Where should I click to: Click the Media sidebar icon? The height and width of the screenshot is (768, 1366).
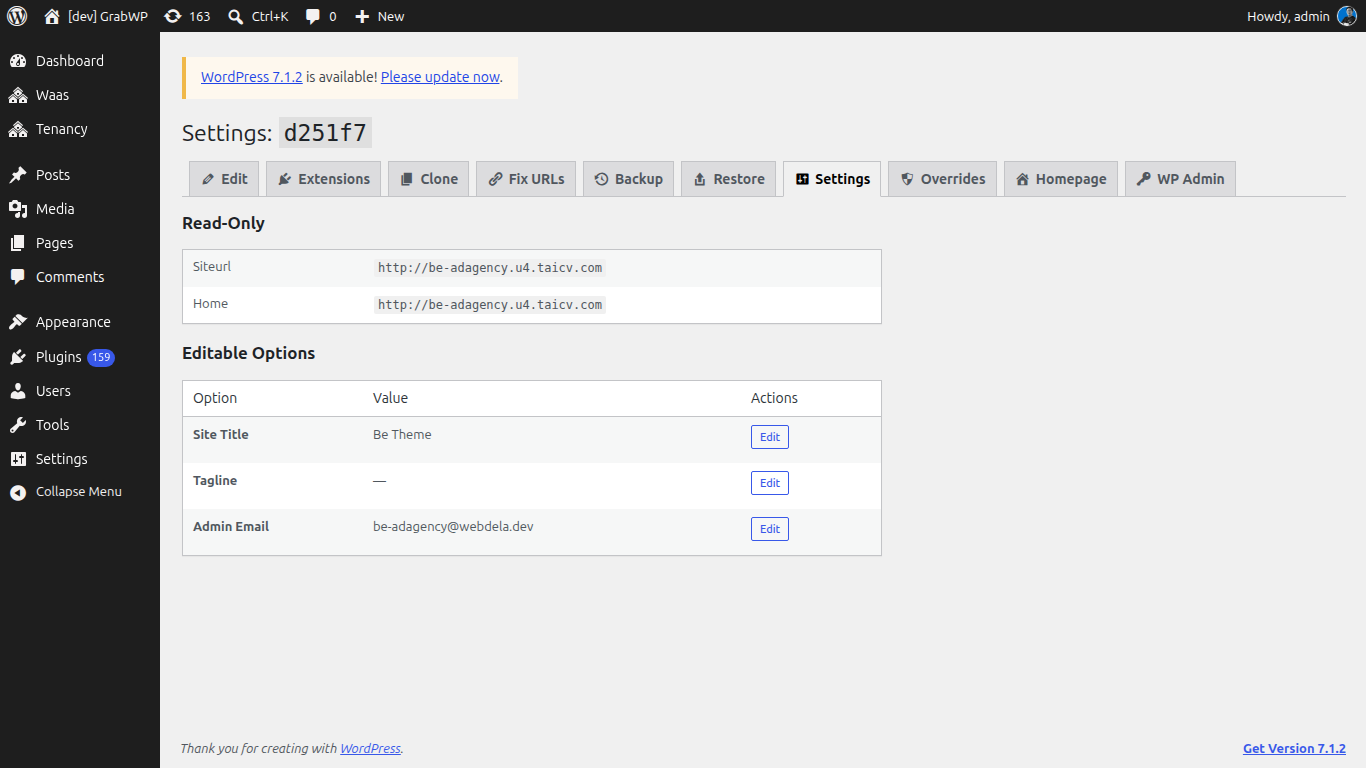tap(18, 209)
